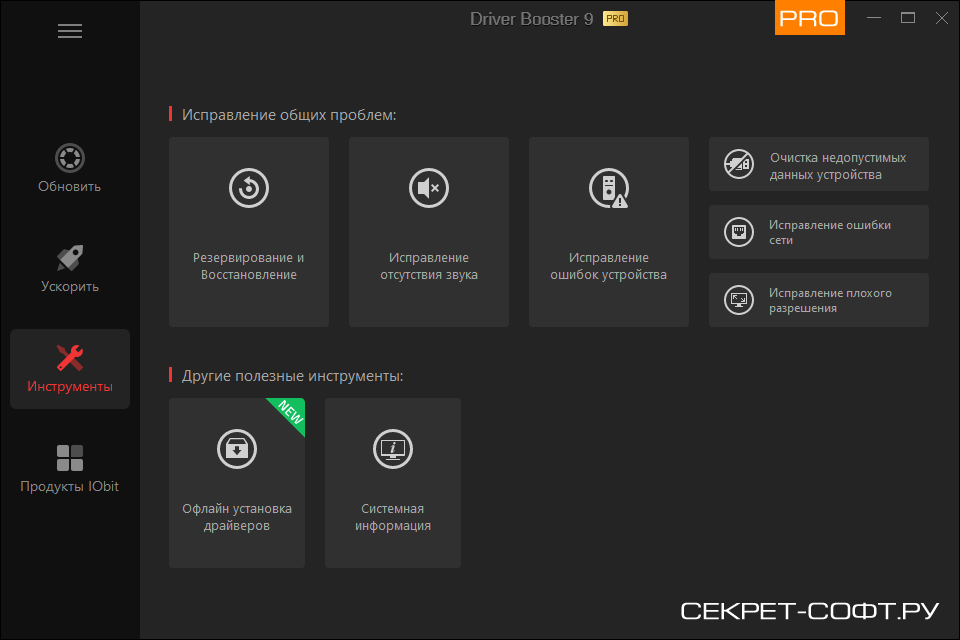Open Системная информация tile
Image resolution: width=960 pixels, height=640 pixels.
pos(392,483)
